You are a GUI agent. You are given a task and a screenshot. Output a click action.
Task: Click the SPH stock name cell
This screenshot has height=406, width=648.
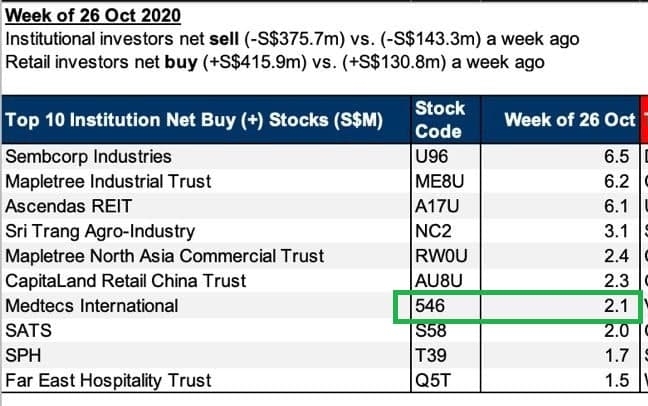[24, 355]
